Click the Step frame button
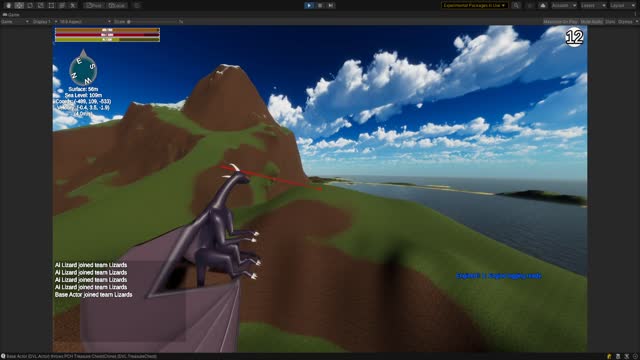Viewport: 640px width, 360px height. 331,5
